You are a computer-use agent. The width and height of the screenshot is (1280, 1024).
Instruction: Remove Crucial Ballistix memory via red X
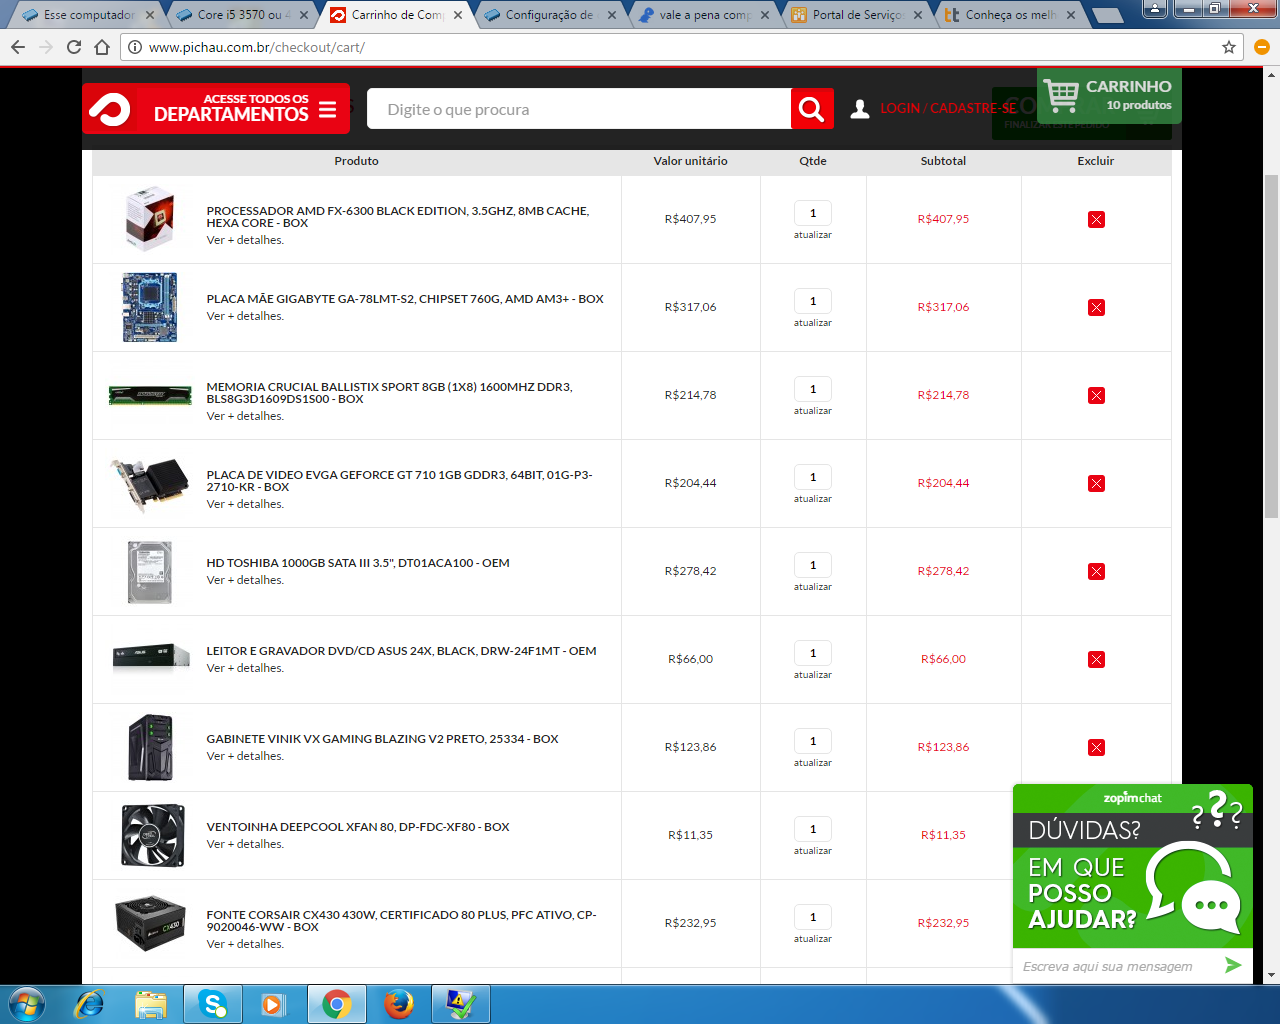pos(1096,395)
